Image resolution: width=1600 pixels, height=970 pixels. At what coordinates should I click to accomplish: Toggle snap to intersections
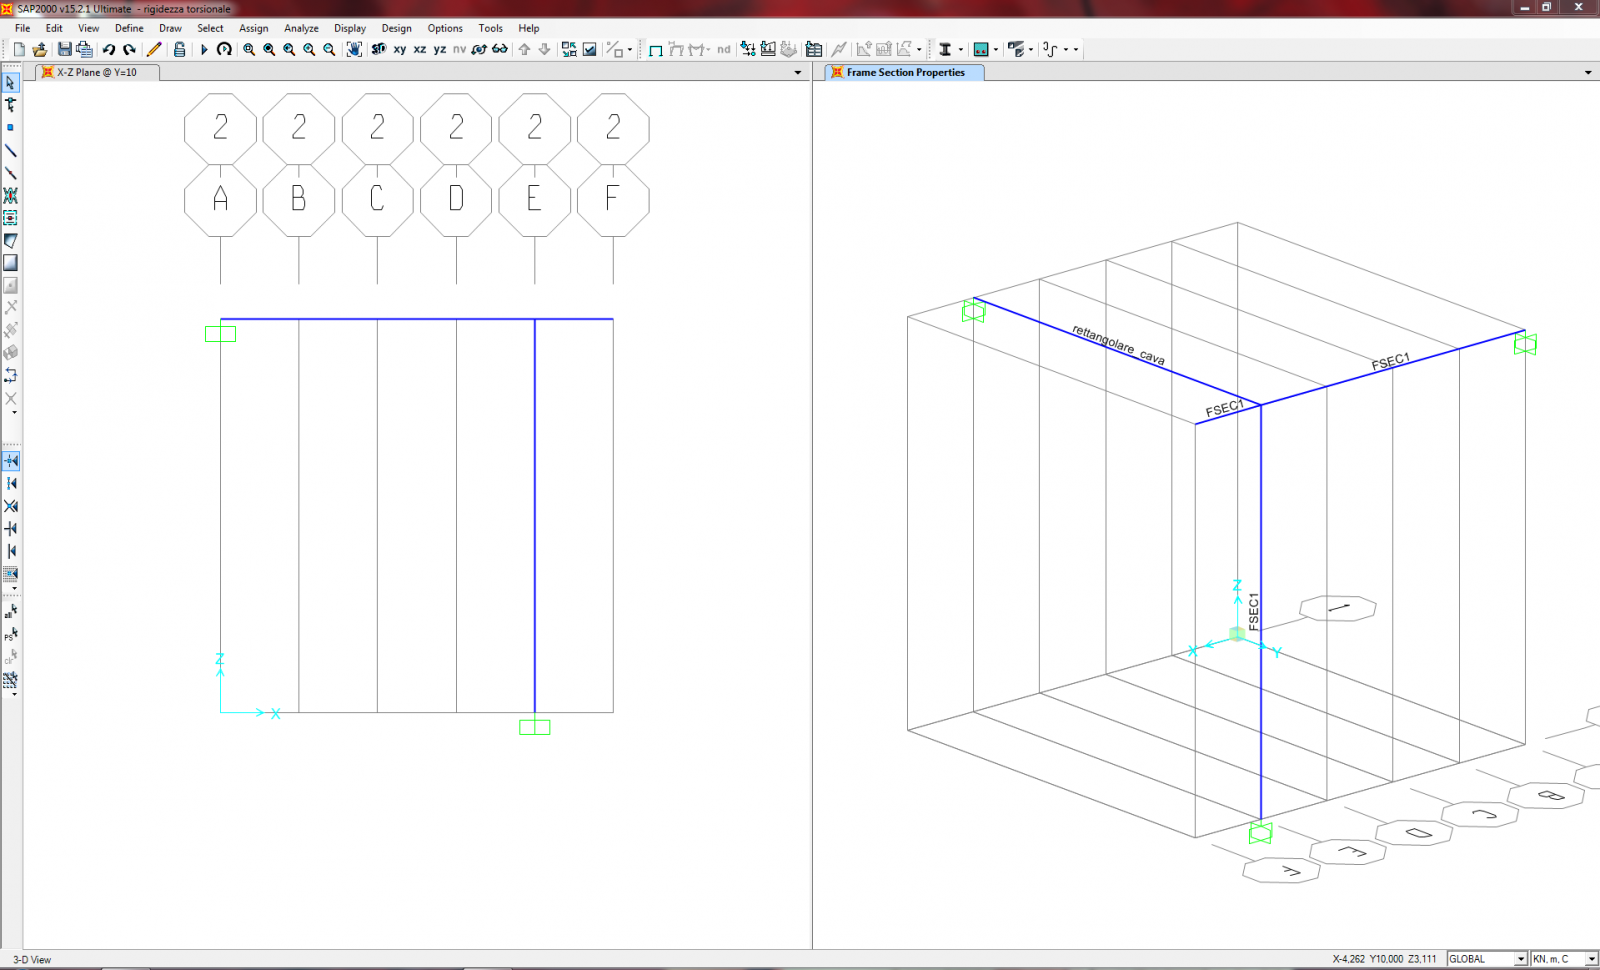(10, 506)
